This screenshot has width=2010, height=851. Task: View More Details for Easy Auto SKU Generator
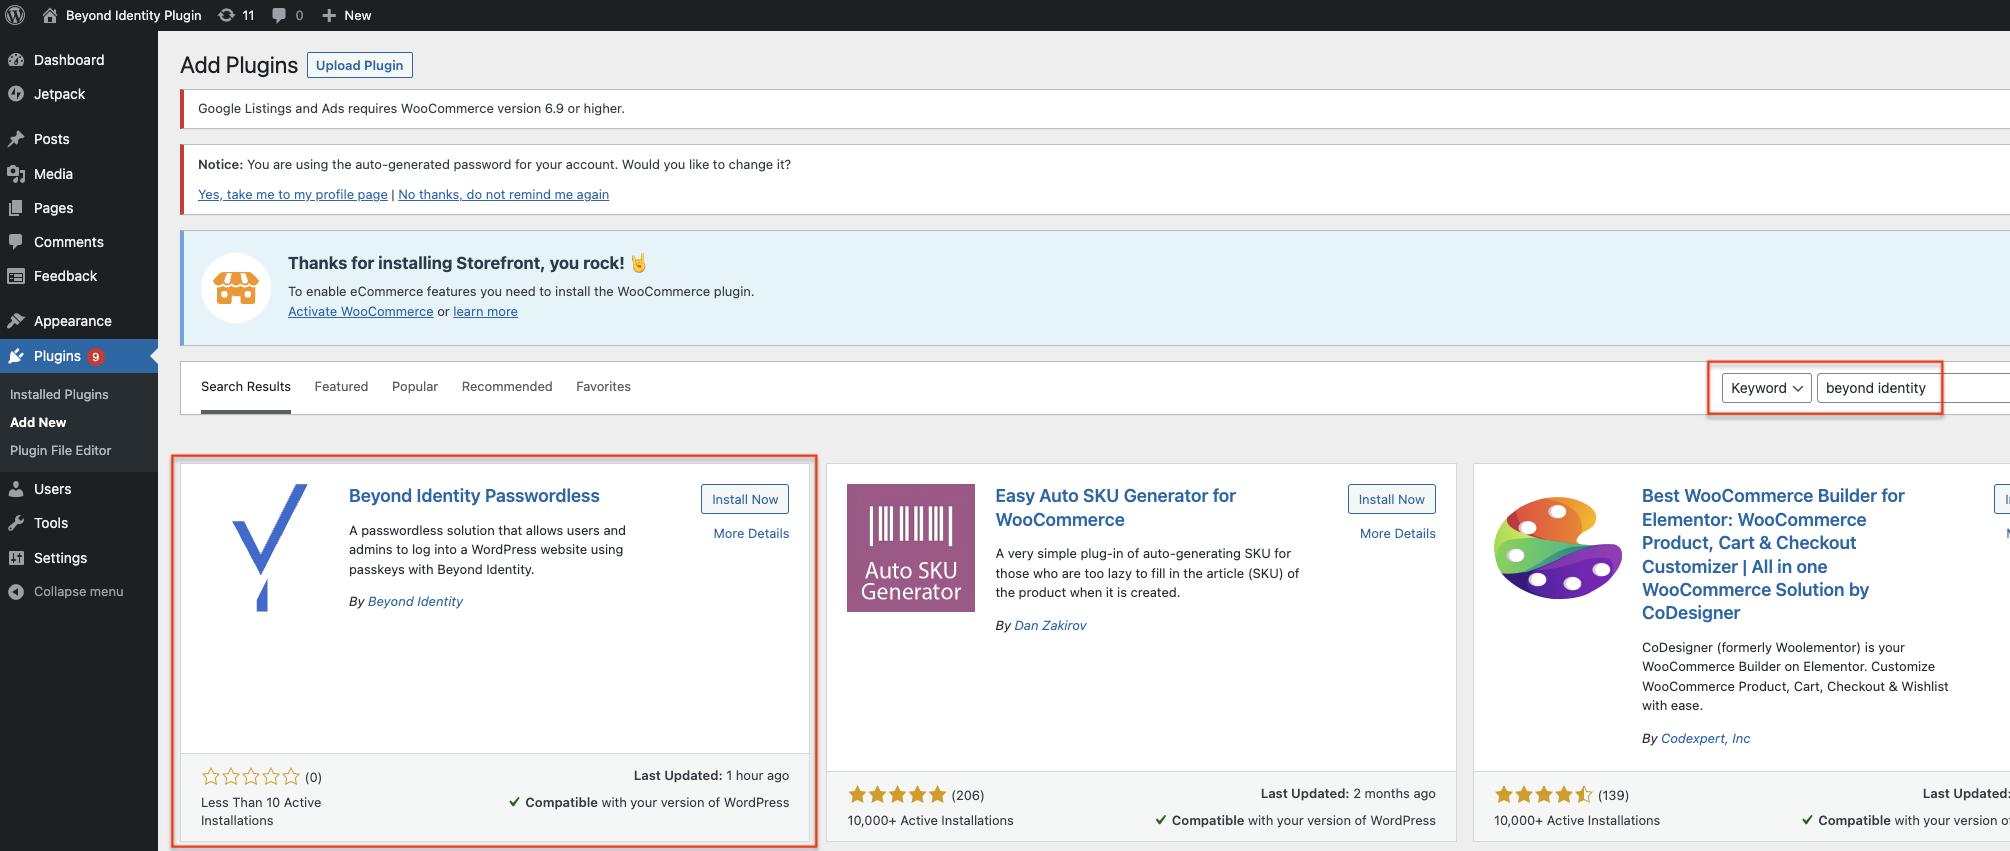tap(1397, 534)
